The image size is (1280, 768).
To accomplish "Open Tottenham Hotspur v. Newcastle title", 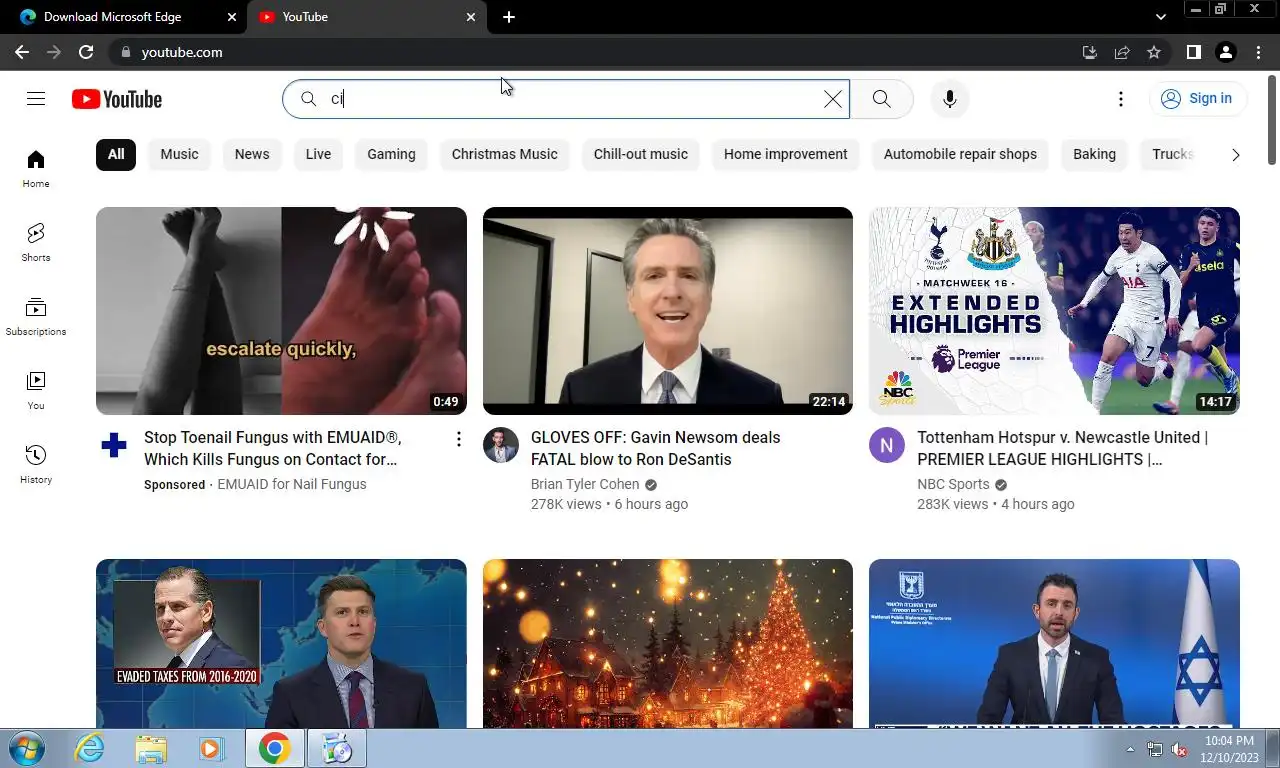I will [x=1062, y=448].
